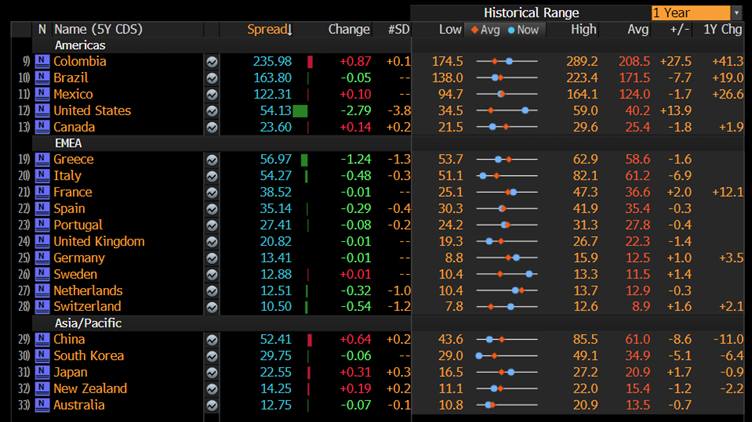Image resolution: width=752 pixels, height=422 pixels.
Task: Click China's spread value 52.41
Action: 276,339
